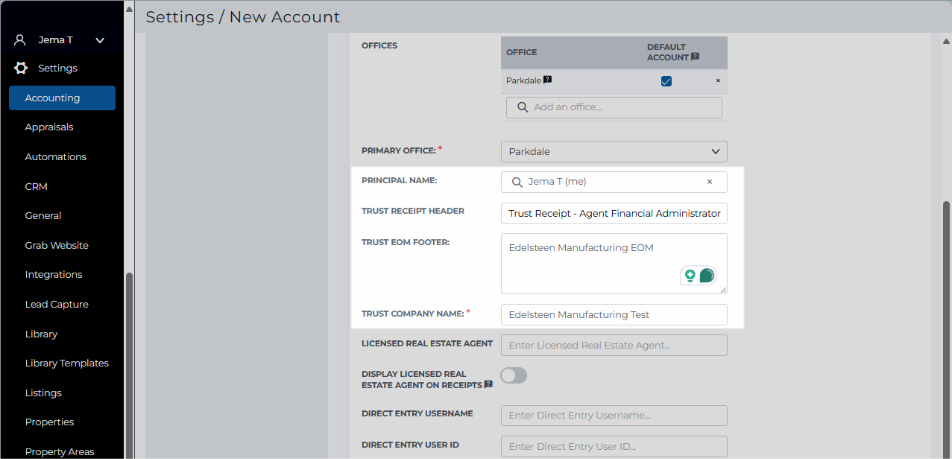Click the Settings / New Account heading
Screen dimensions: 952x459
(243, 17)
